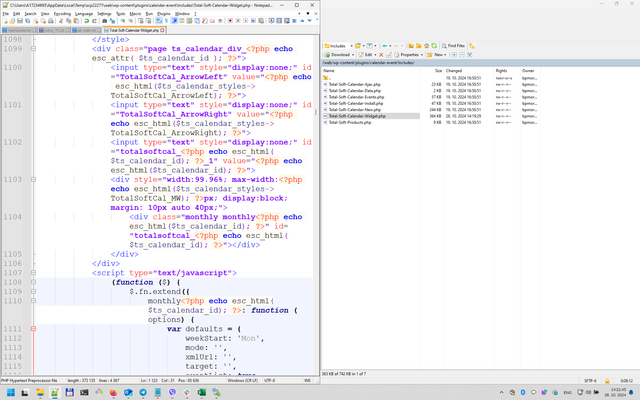Click the WinSCP home directory icon
Viewport: 640px width, 400px height.
[x=427, y=46]
